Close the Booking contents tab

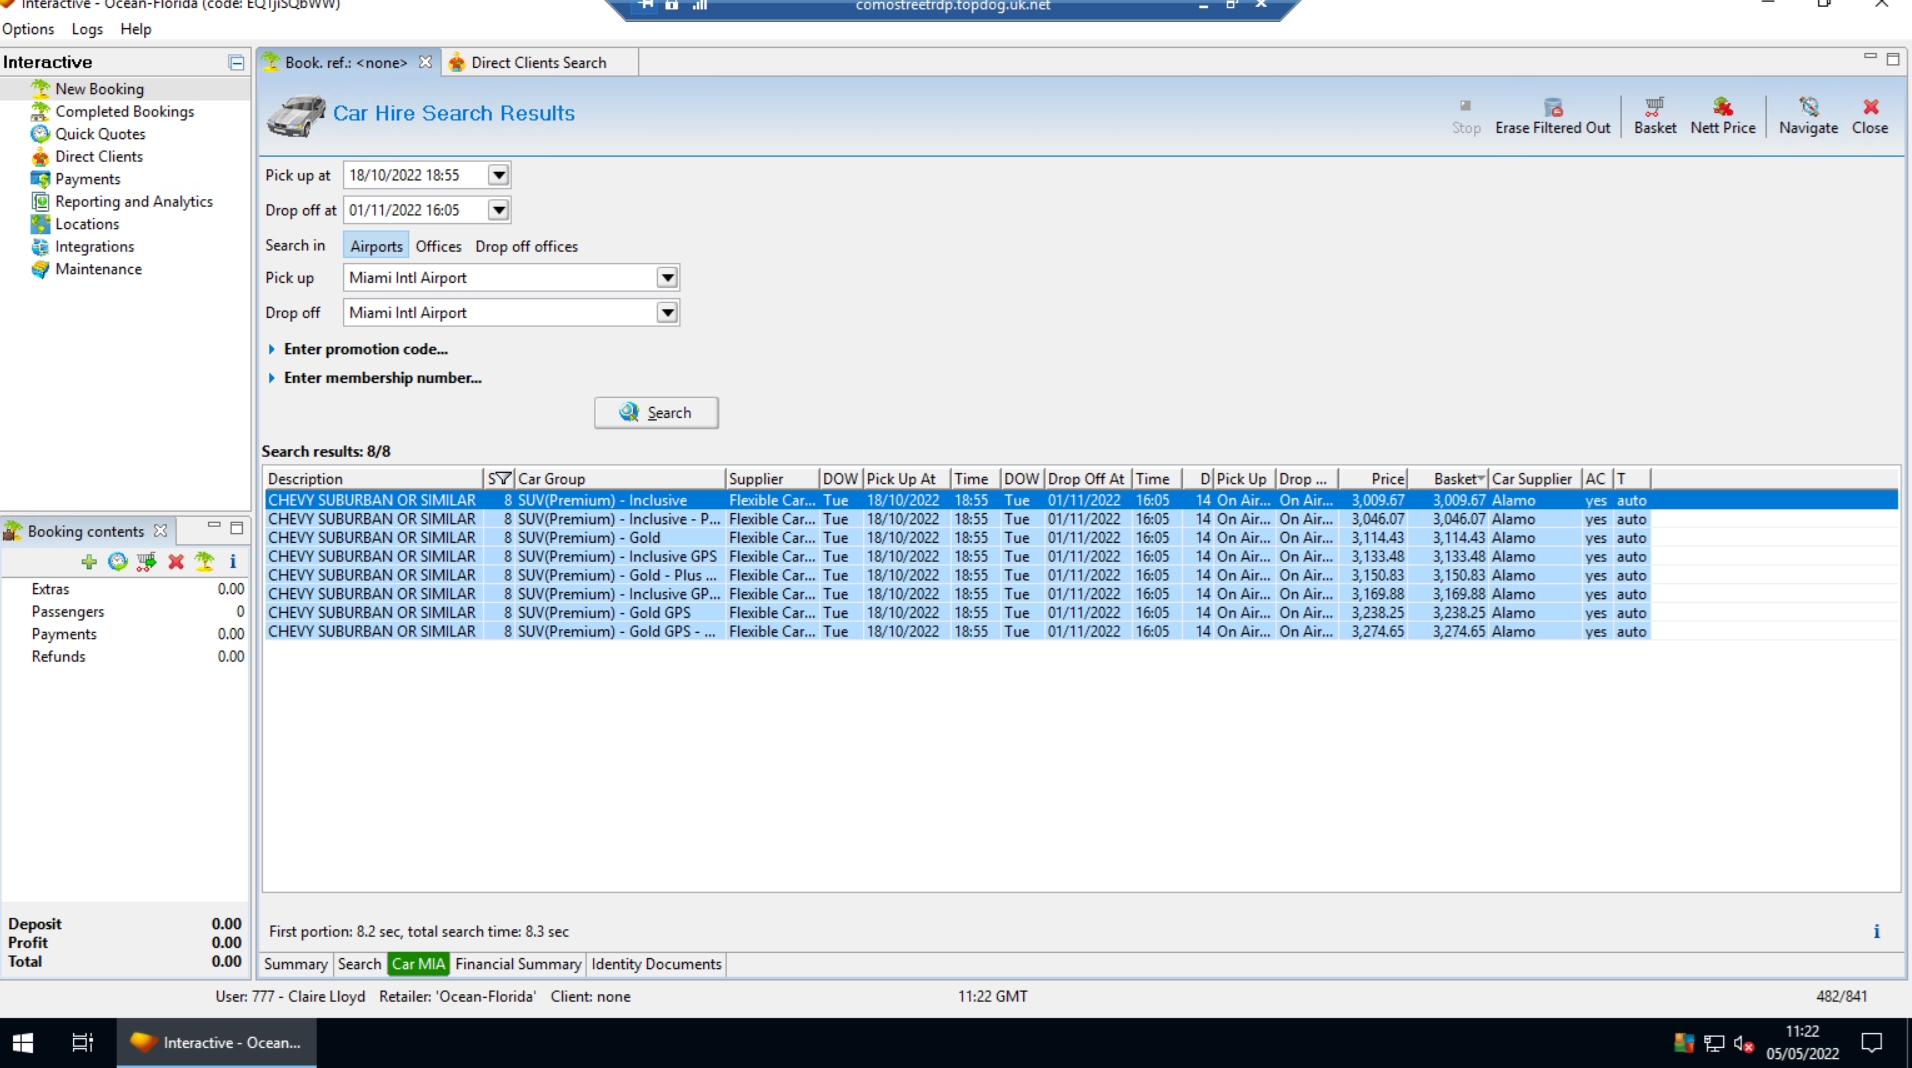[x=160, y=531]
